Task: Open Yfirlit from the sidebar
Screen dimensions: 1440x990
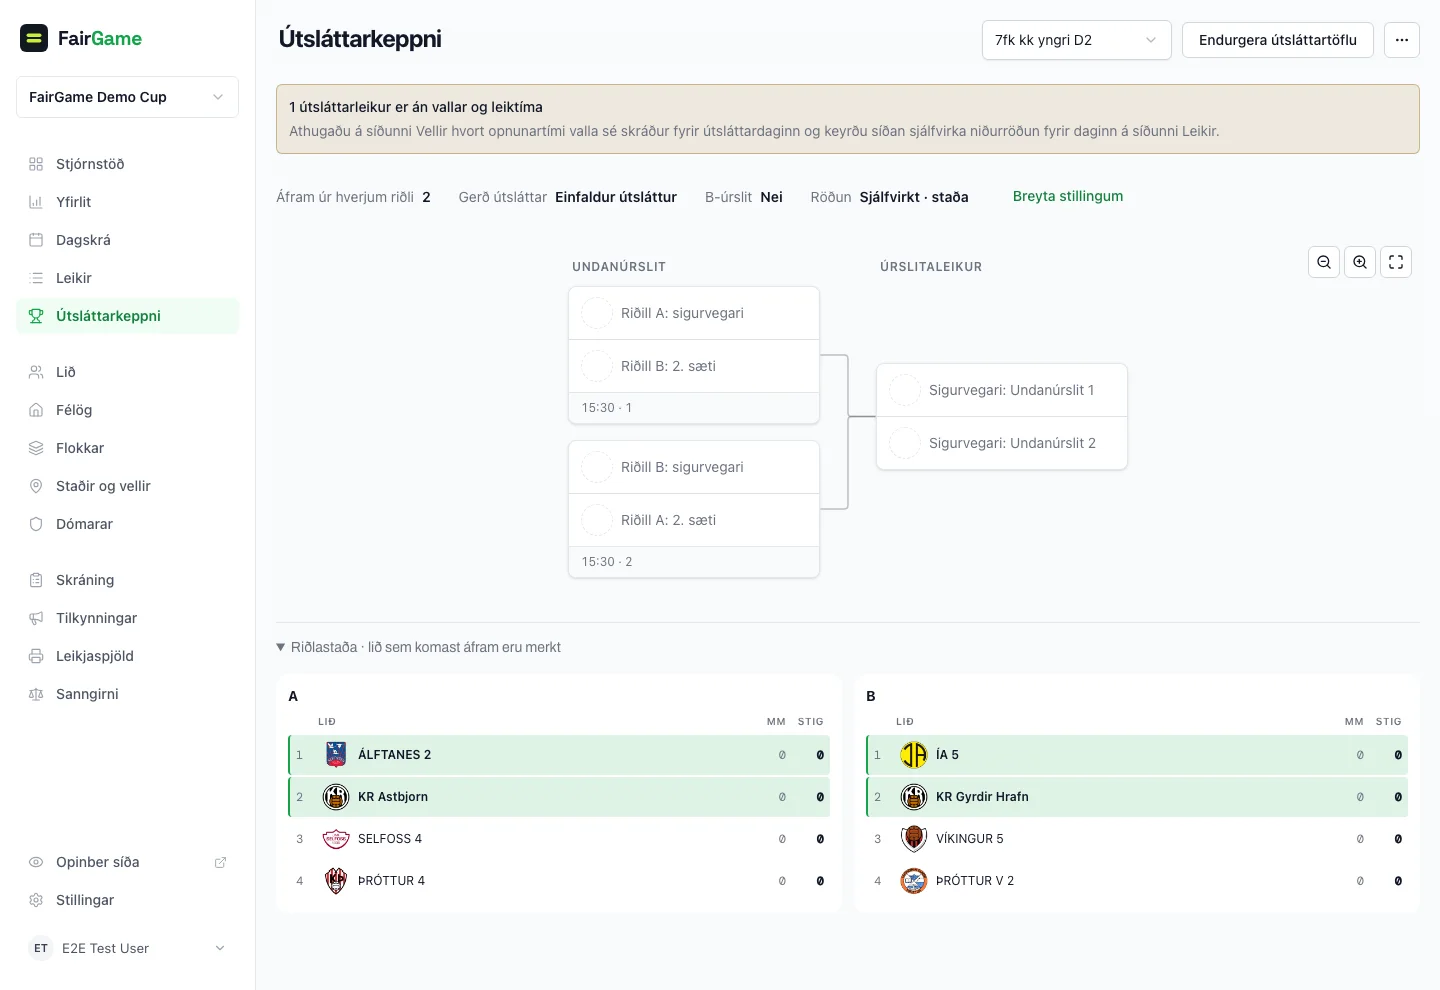Action: pyautogui.click(x=127, y=202)
